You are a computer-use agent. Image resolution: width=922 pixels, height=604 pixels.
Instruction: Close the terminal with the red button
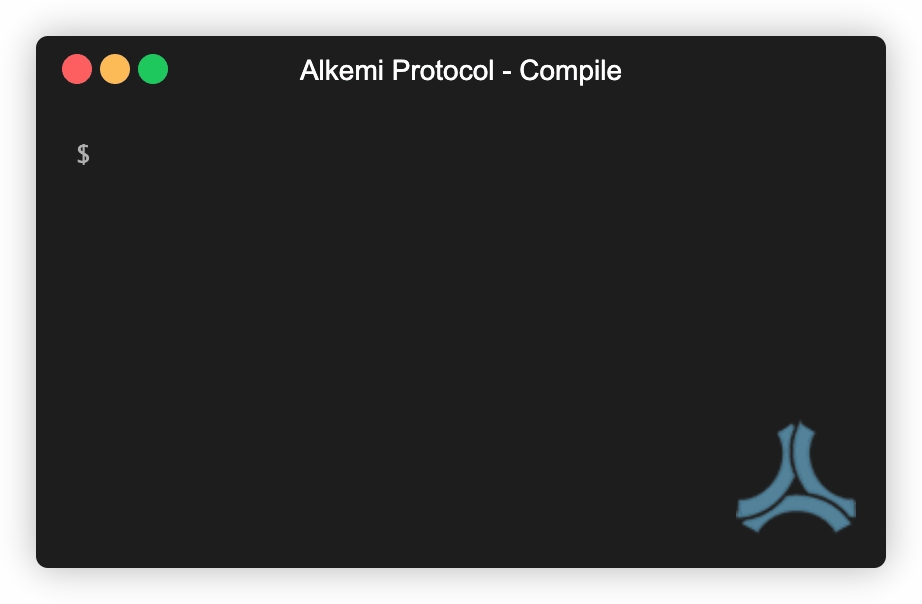pos(77,69)
